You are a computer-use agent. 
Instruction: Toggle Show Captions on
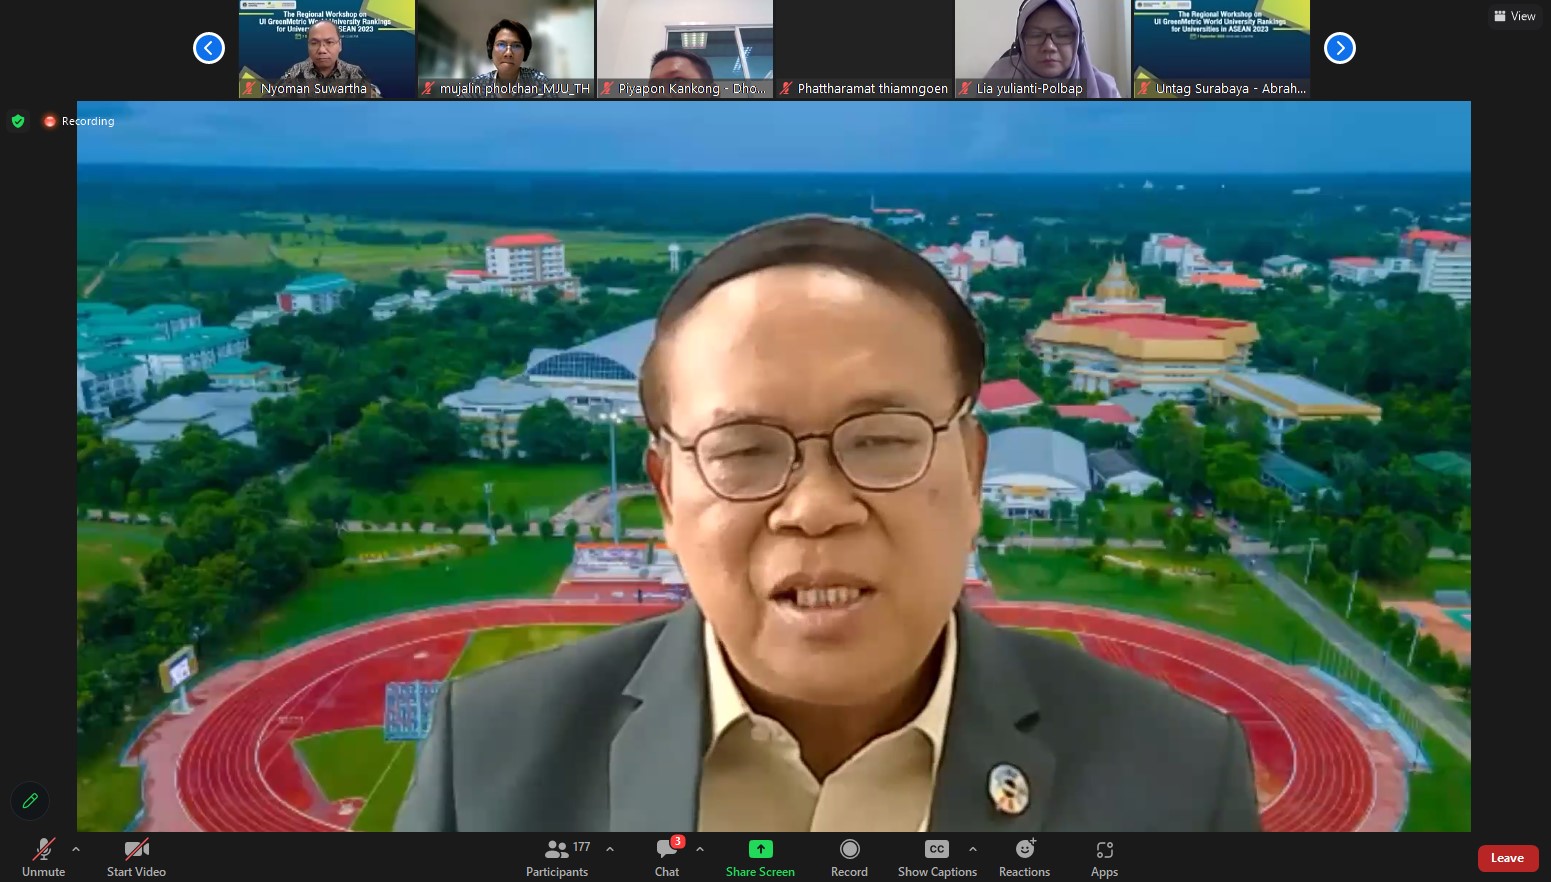[936, 849]
